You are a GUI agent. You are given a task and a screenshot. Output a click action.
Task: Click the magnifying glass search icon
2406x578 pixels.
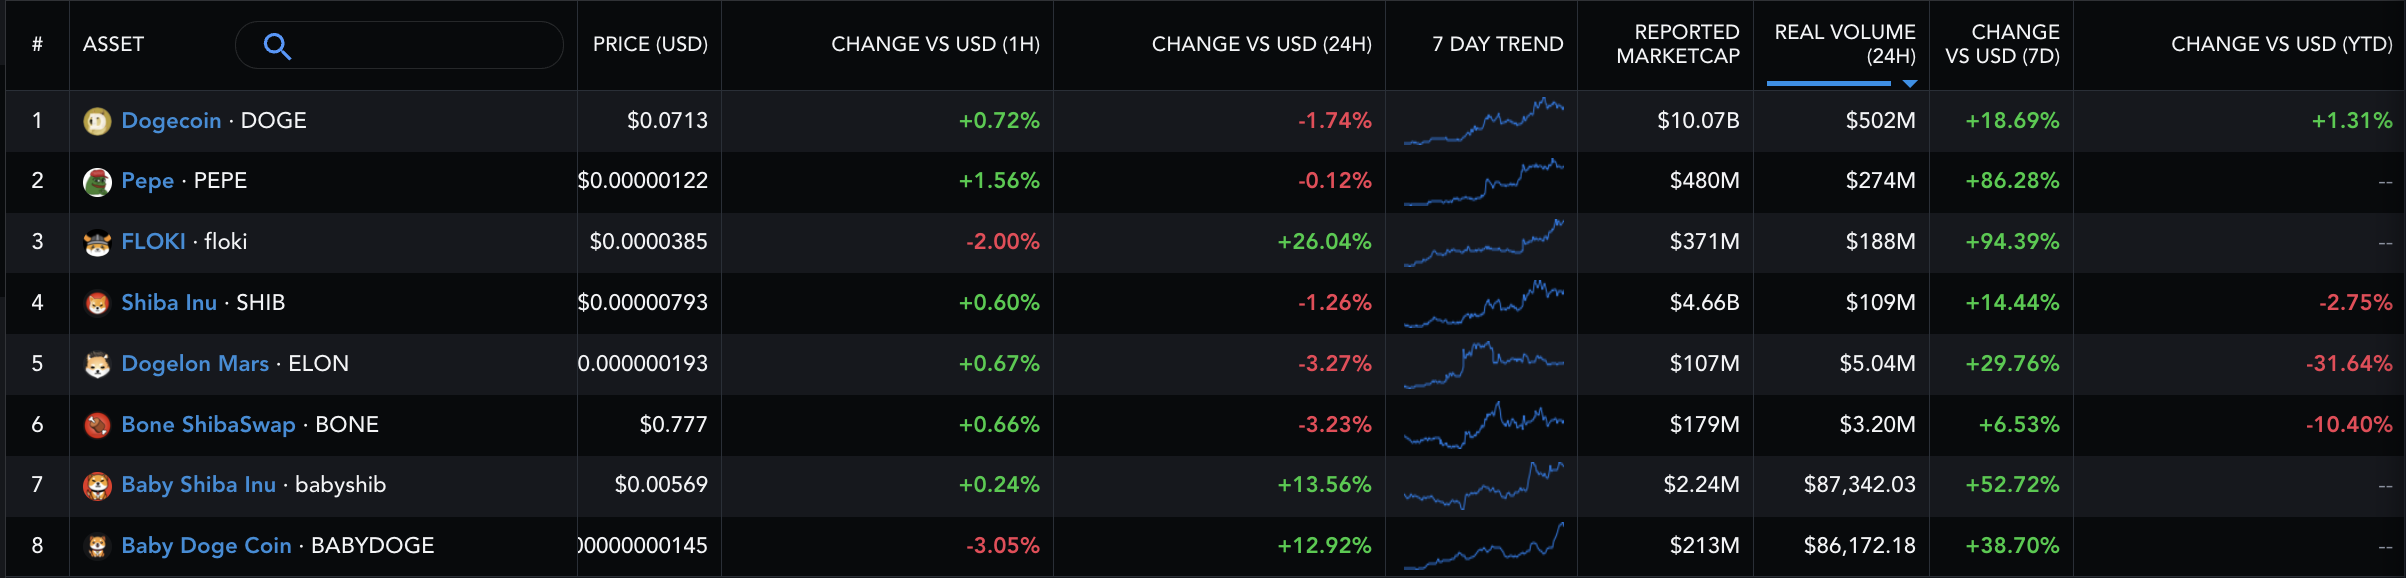coord(277,46)
